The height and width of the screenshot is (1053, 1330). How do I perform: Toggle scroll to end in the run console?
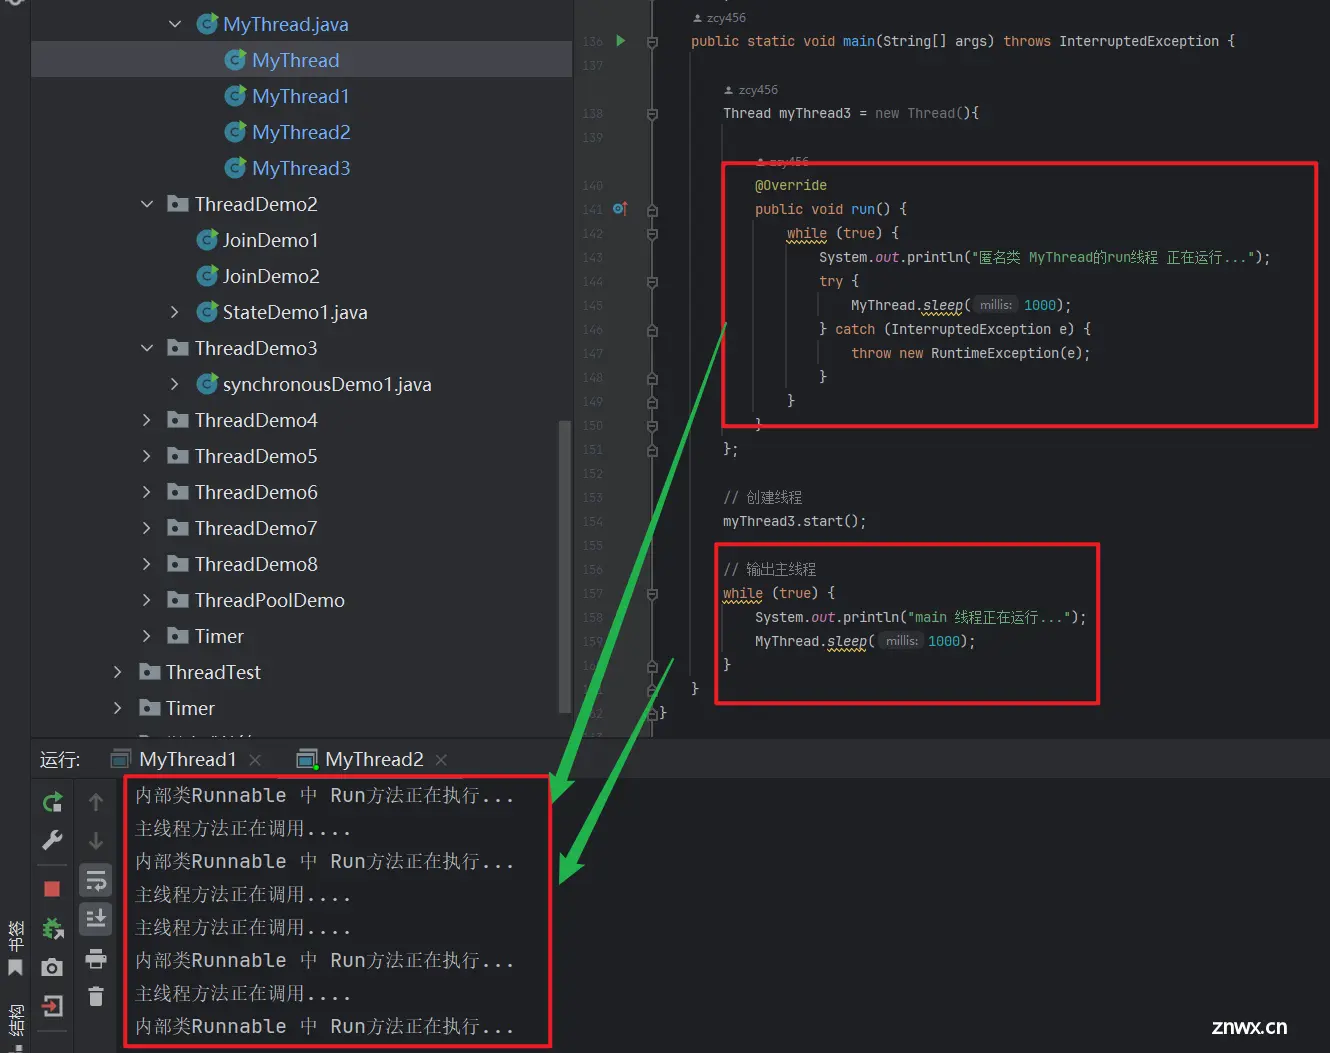tap(96, 918)
